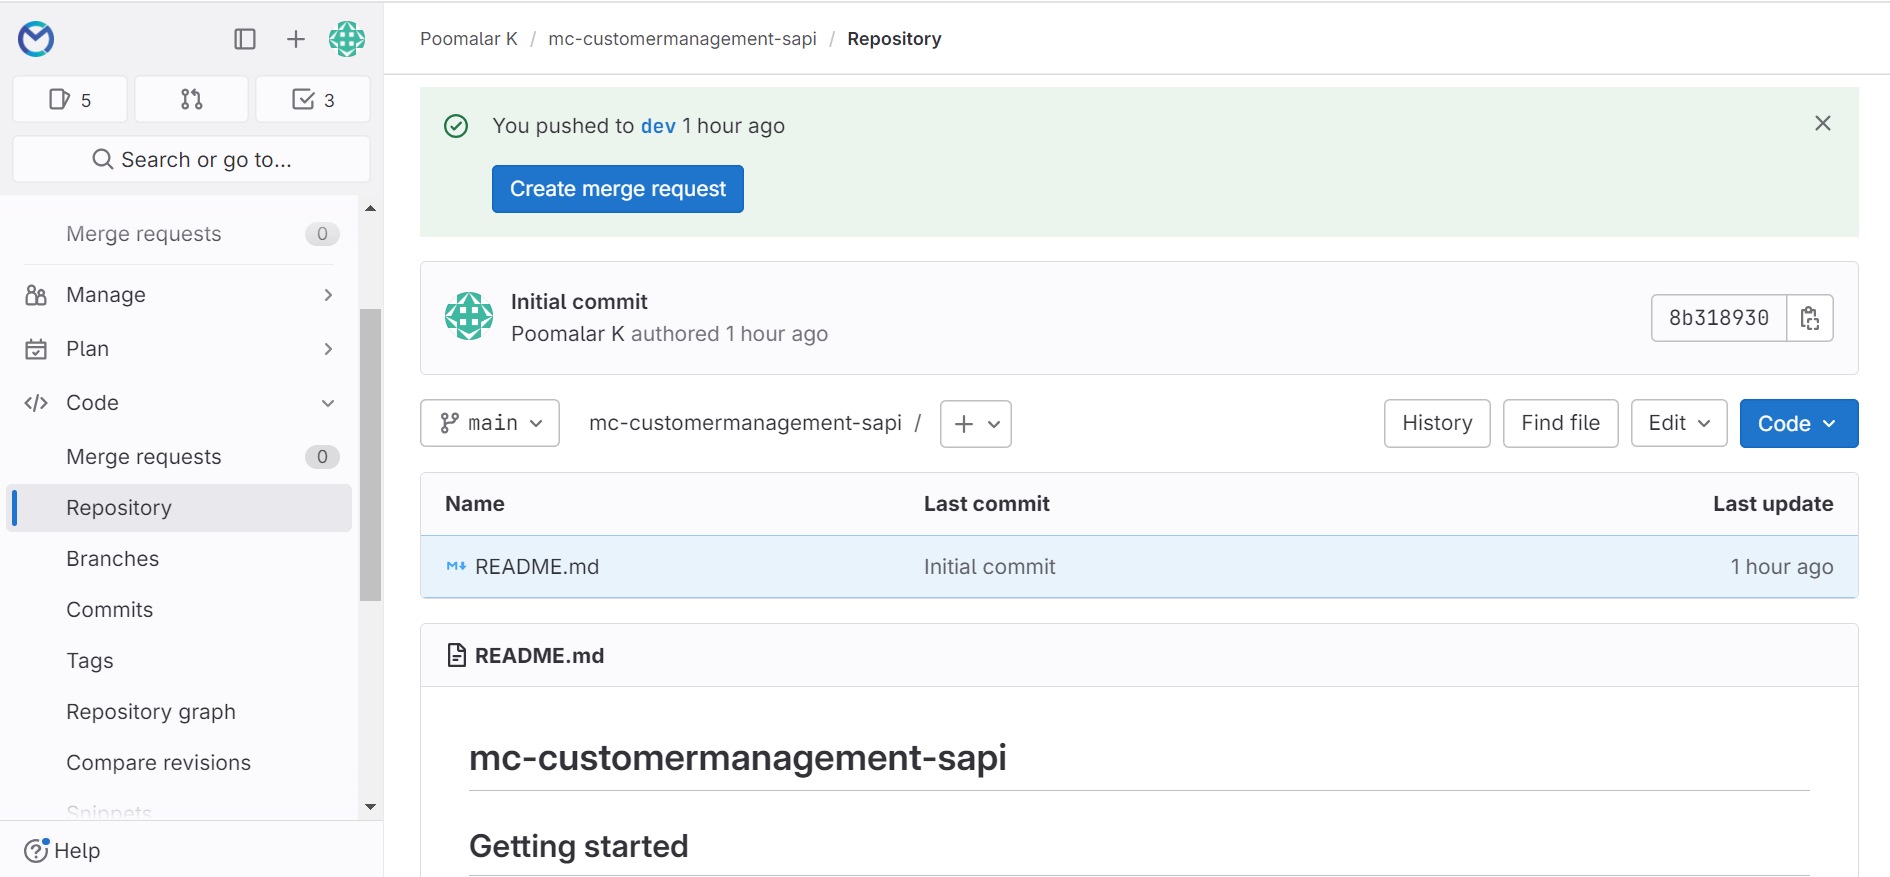The height and width of the screenshot is (877, 1890).
Task: Open the to-do list showing 3
Action: coord(313,99)
